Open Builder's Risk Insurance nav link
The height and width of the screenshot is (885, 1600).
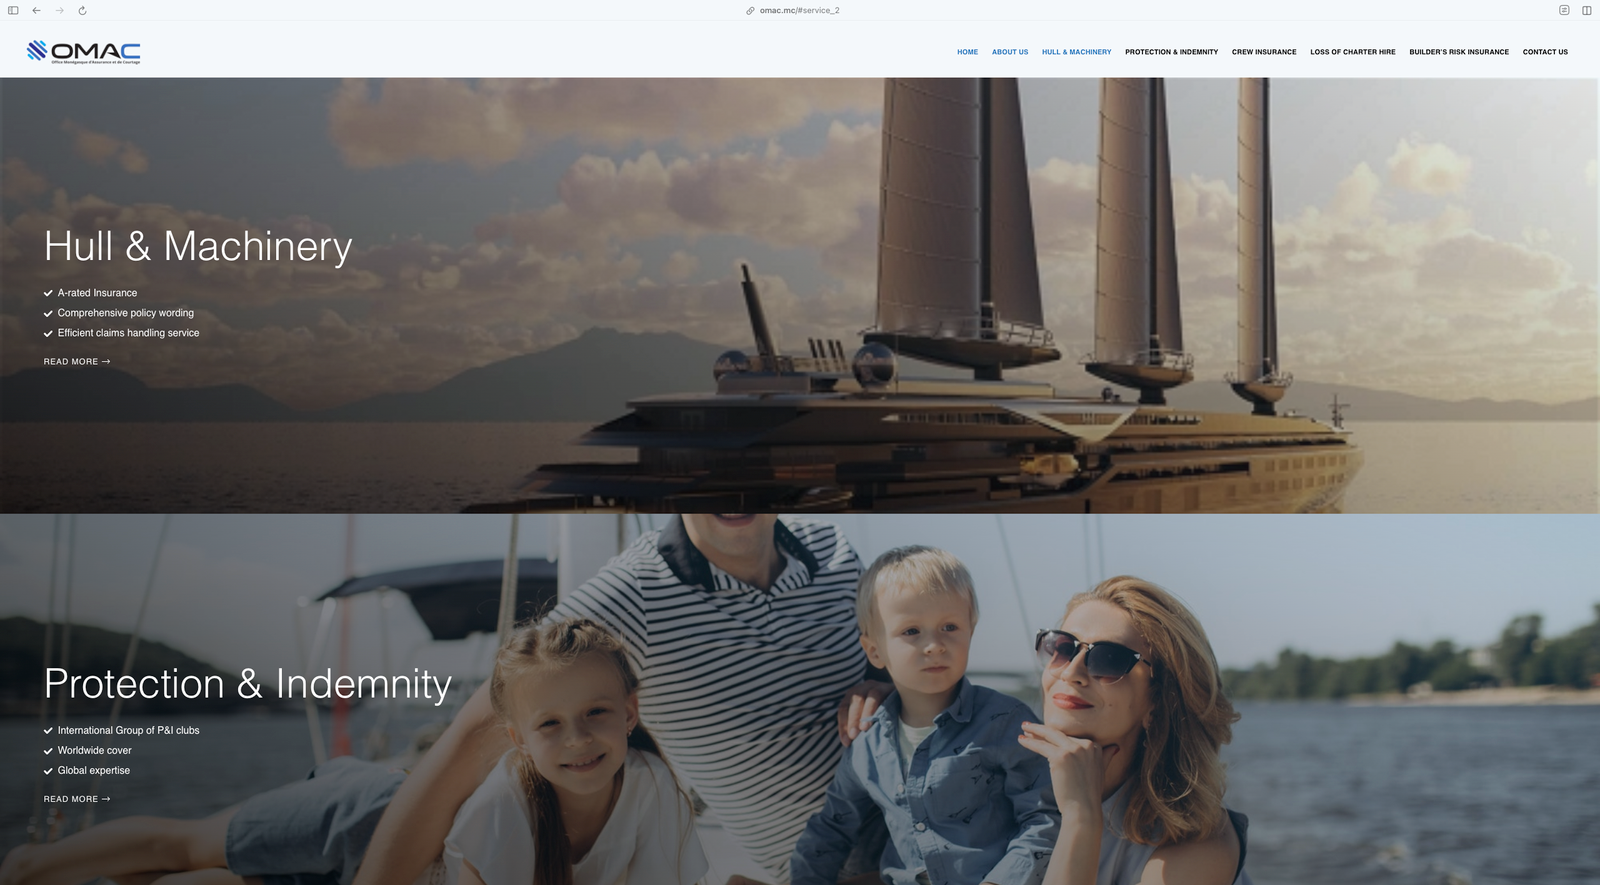(1458, 52)
